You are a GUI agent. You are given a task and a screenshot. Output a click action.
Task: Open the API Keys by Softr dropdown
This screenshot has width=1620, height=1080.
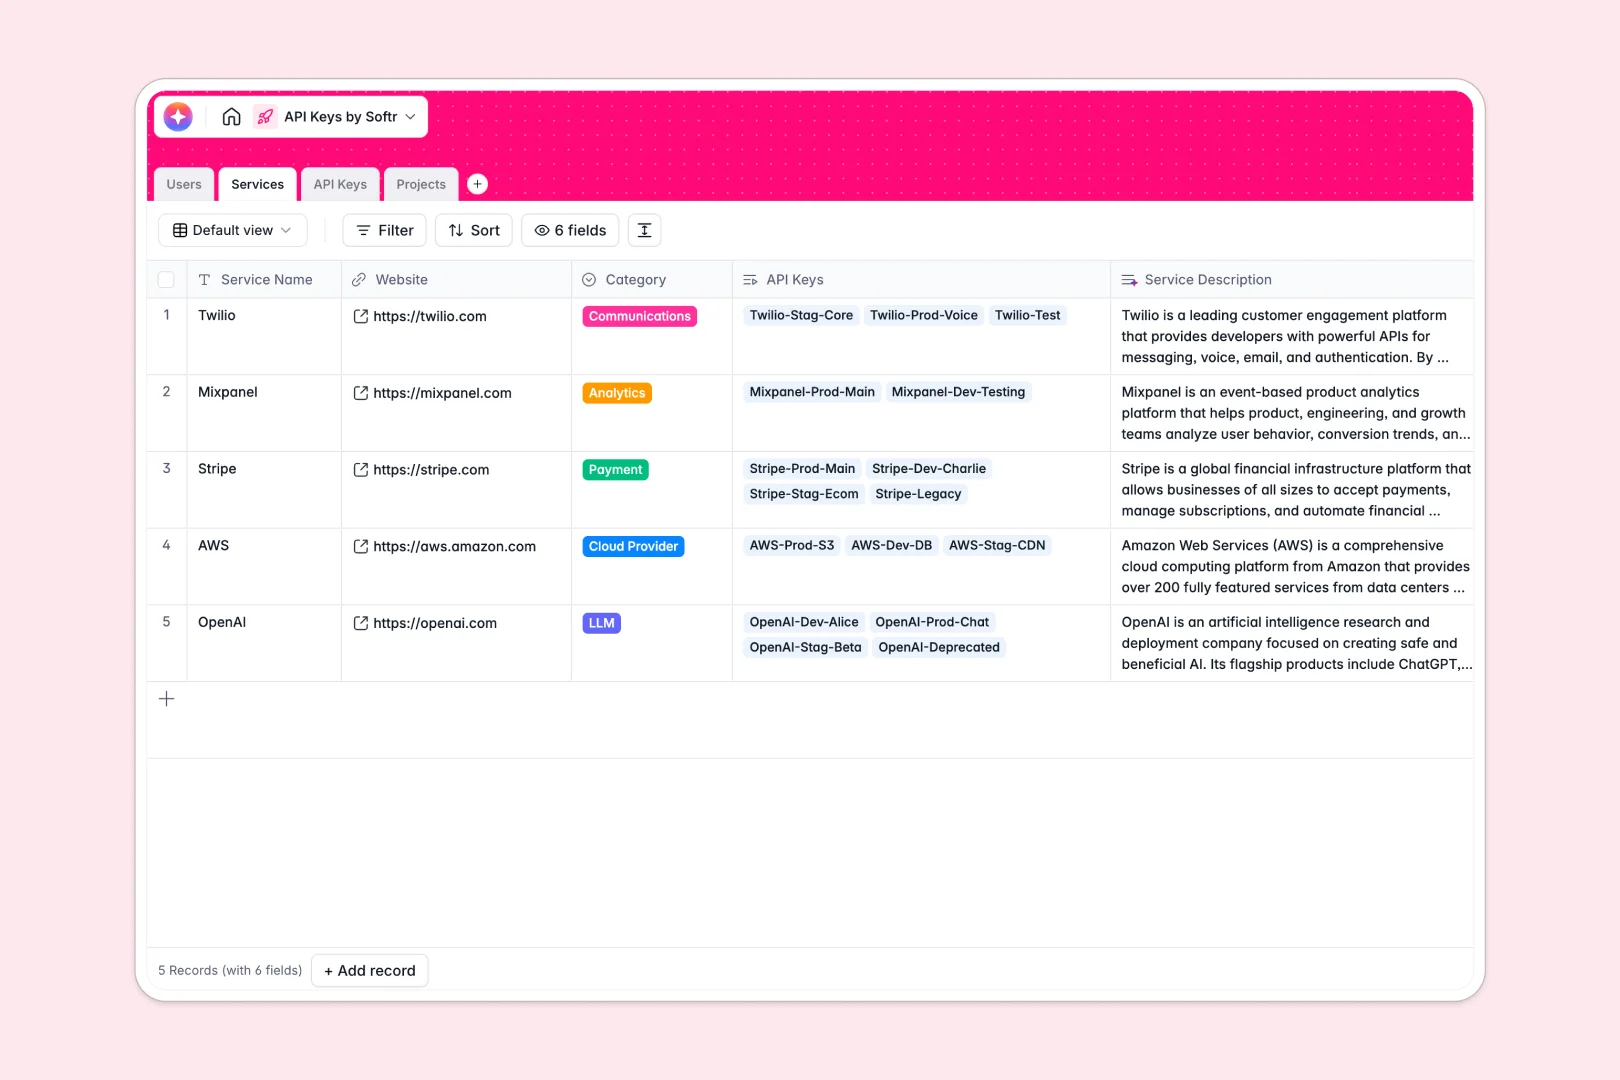coord(350,117)
